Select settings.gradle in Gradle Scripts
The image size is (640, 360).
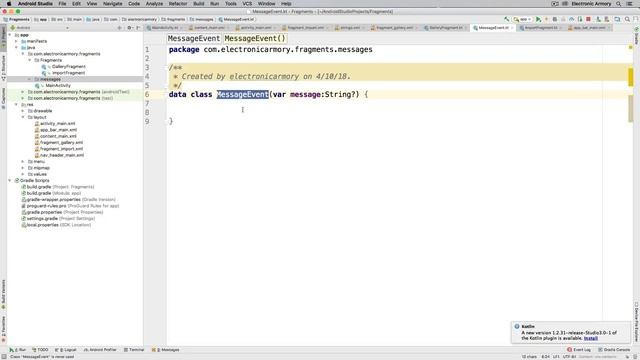(60, 219)
